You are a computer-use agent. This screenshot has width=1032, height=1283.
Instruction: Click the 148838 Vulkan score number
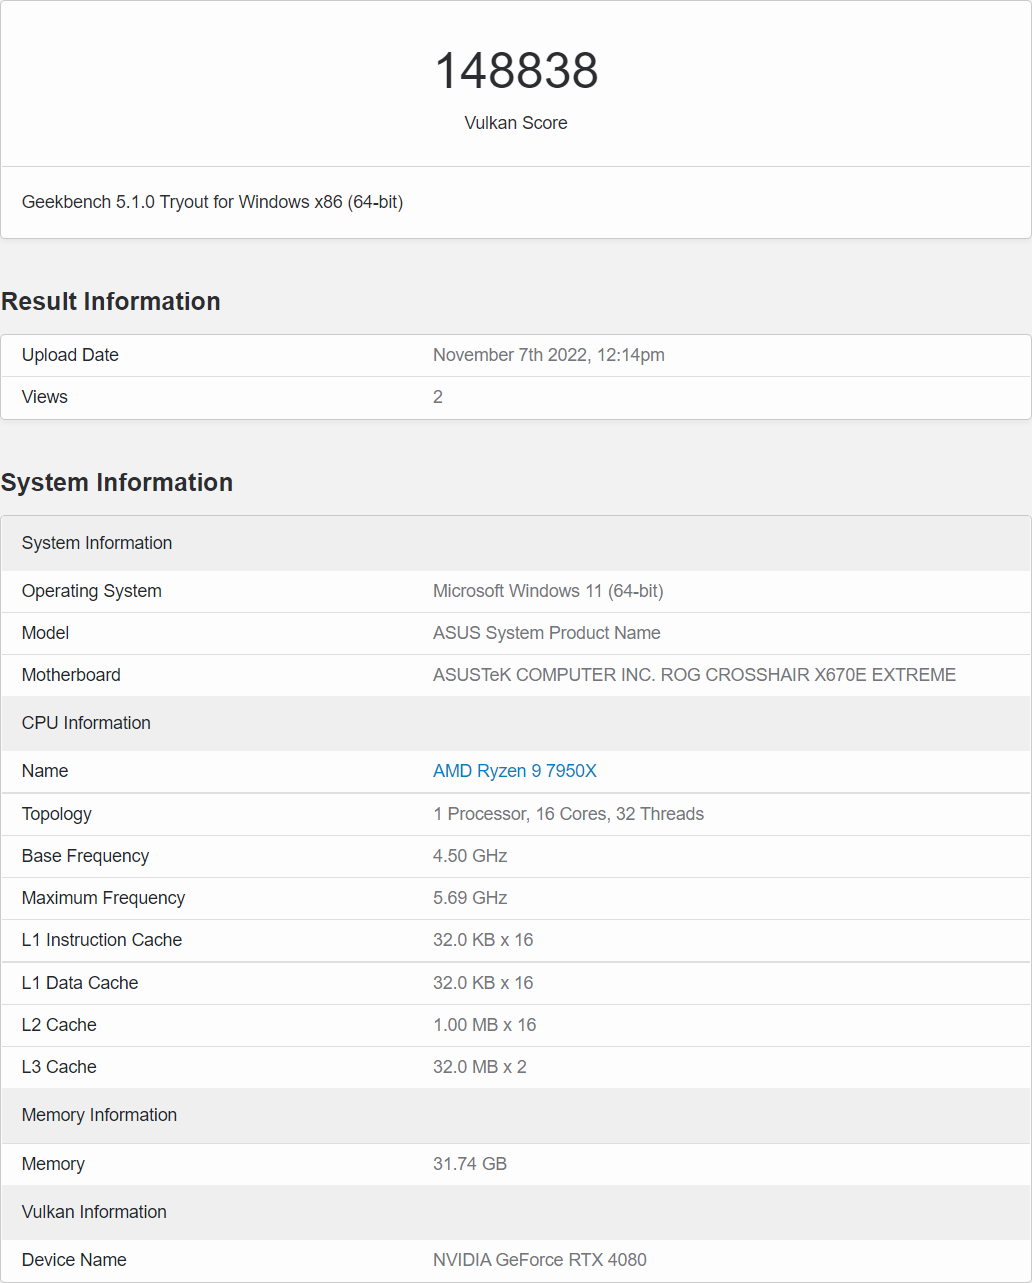(516, 71)
